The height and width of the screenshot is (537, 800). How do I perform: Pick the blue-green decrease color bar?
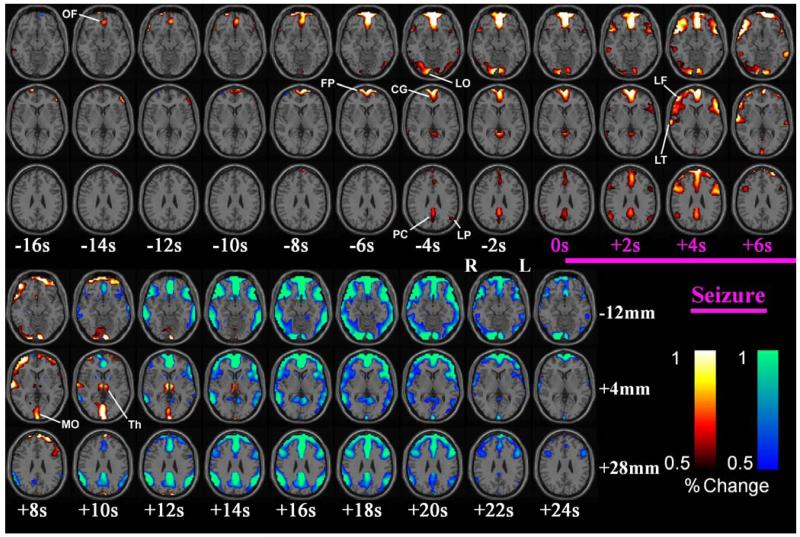768,410
